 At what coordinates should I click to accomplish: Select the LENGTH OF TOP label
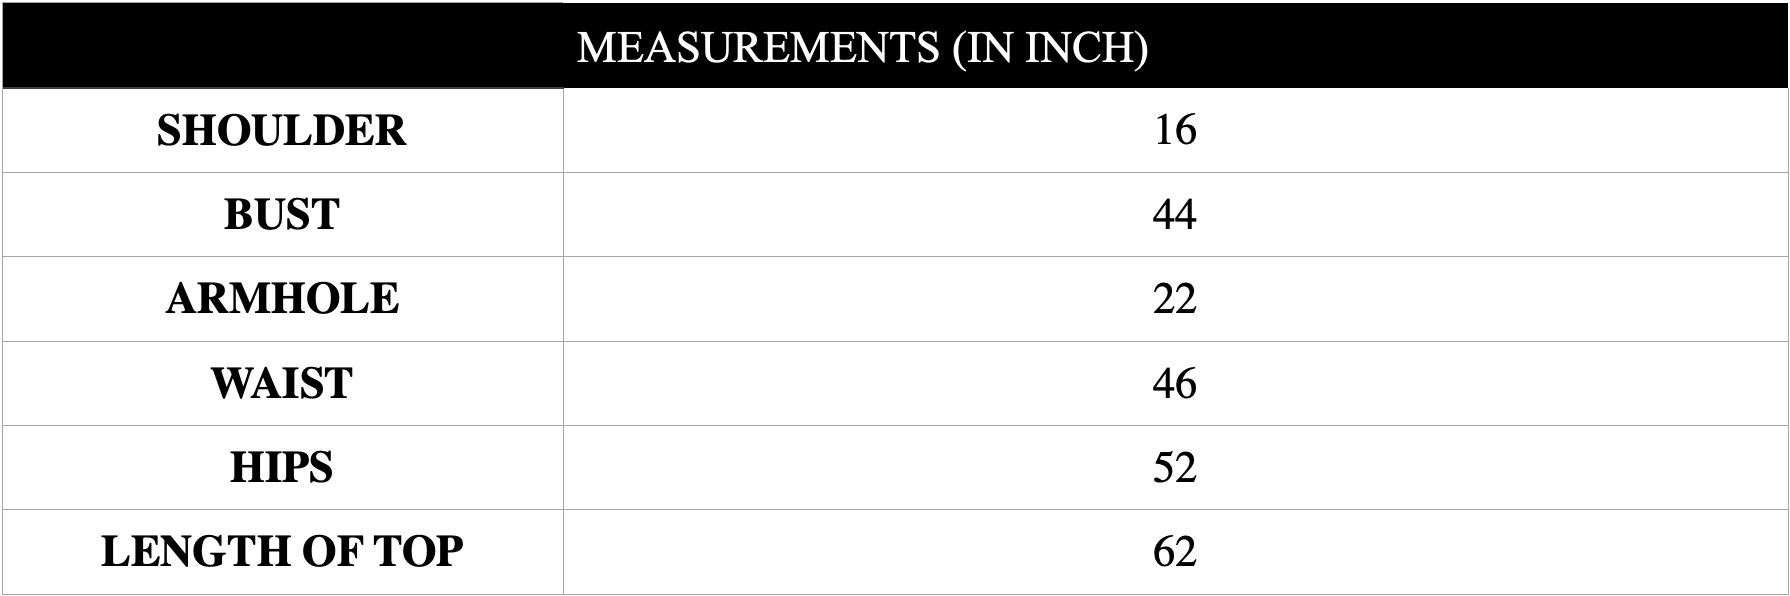[x=282, y=551]
